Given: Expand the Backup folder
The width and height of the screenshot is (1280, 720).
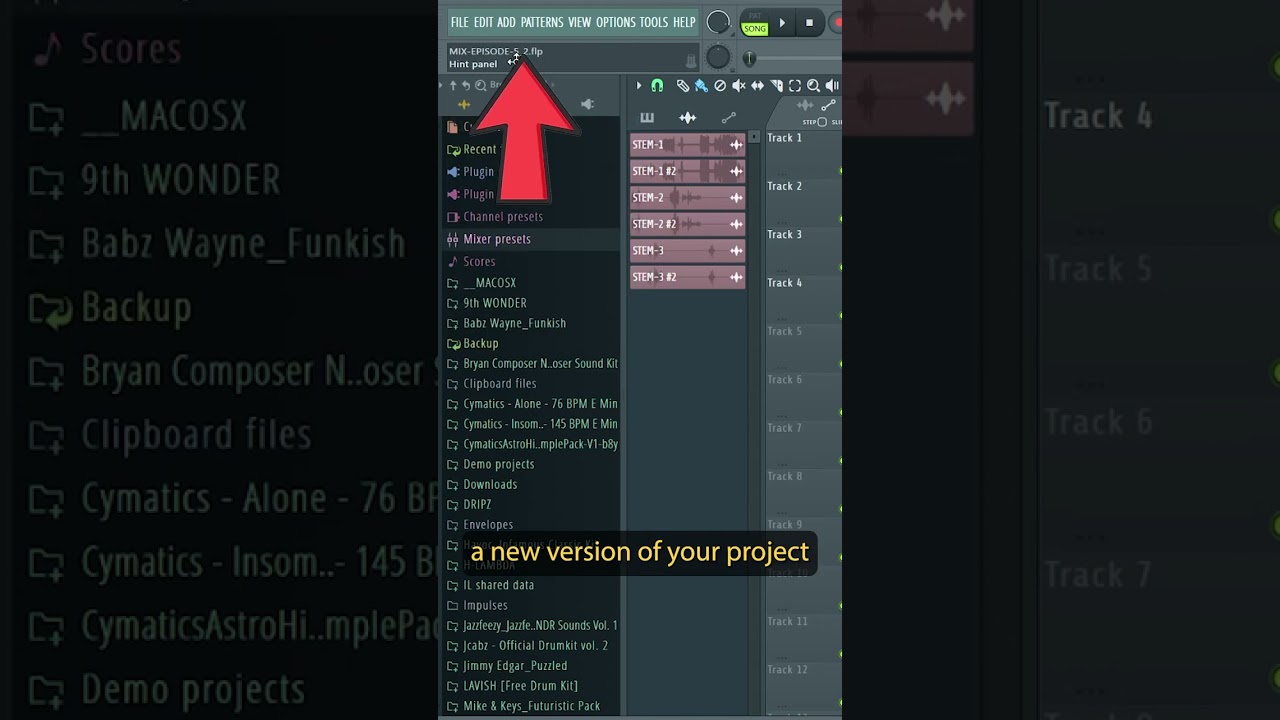Looking at the screenshot, I should click(x=472, y=343).
